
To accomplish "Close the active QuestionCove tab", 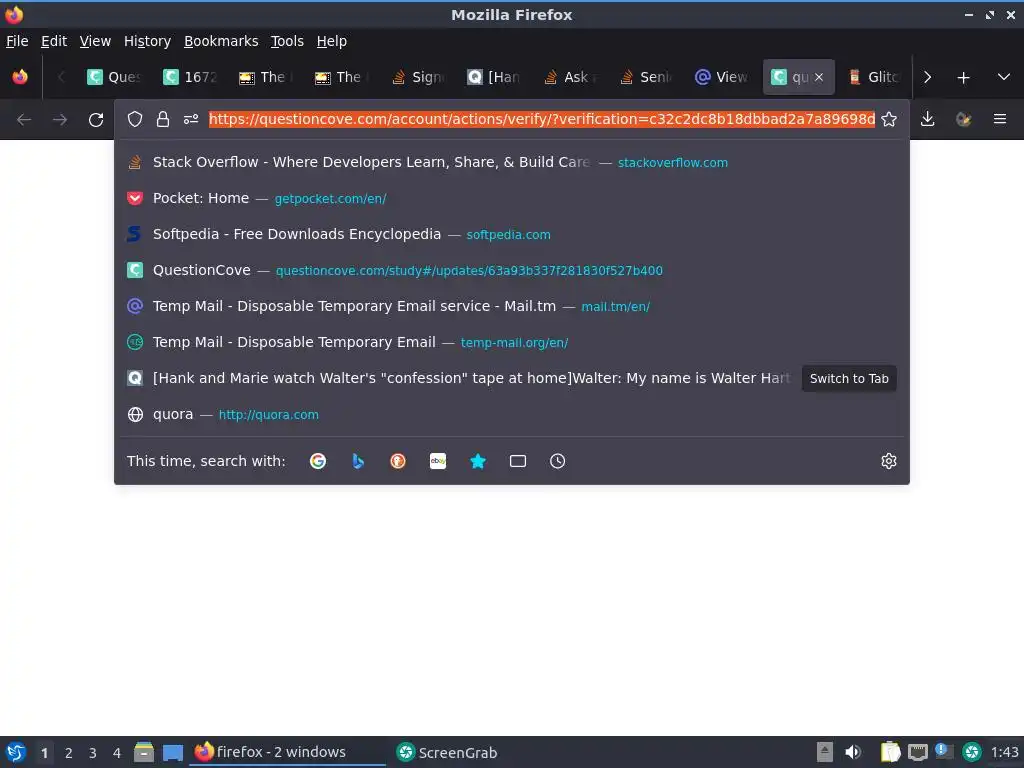I will pyautogui.click(x=819, y=77).
